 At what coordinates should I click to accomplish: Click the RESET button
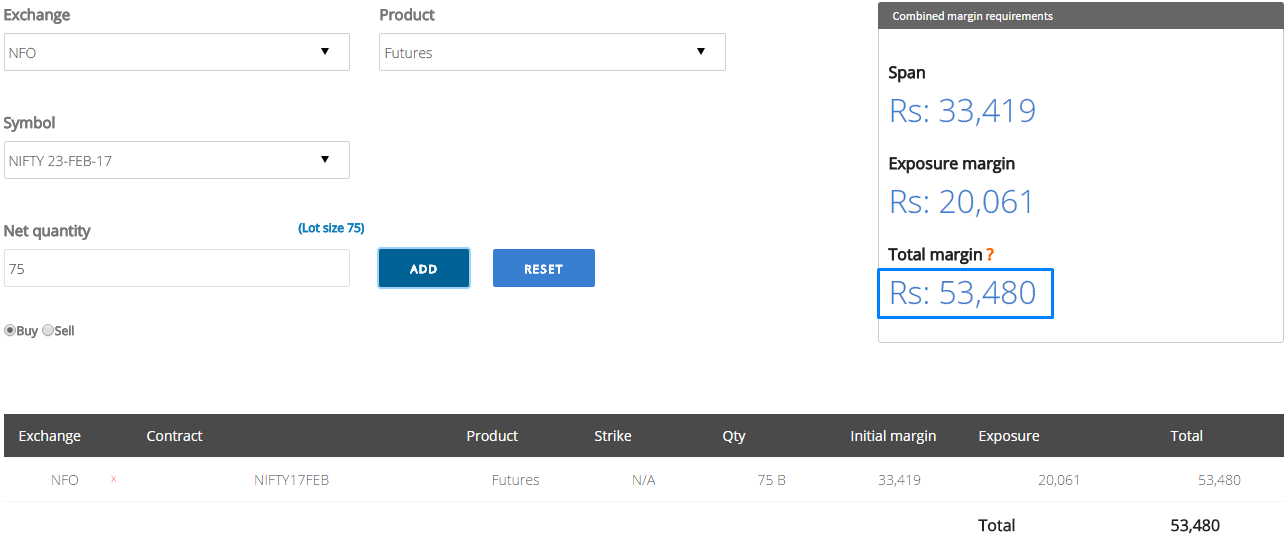click(544, 268)
